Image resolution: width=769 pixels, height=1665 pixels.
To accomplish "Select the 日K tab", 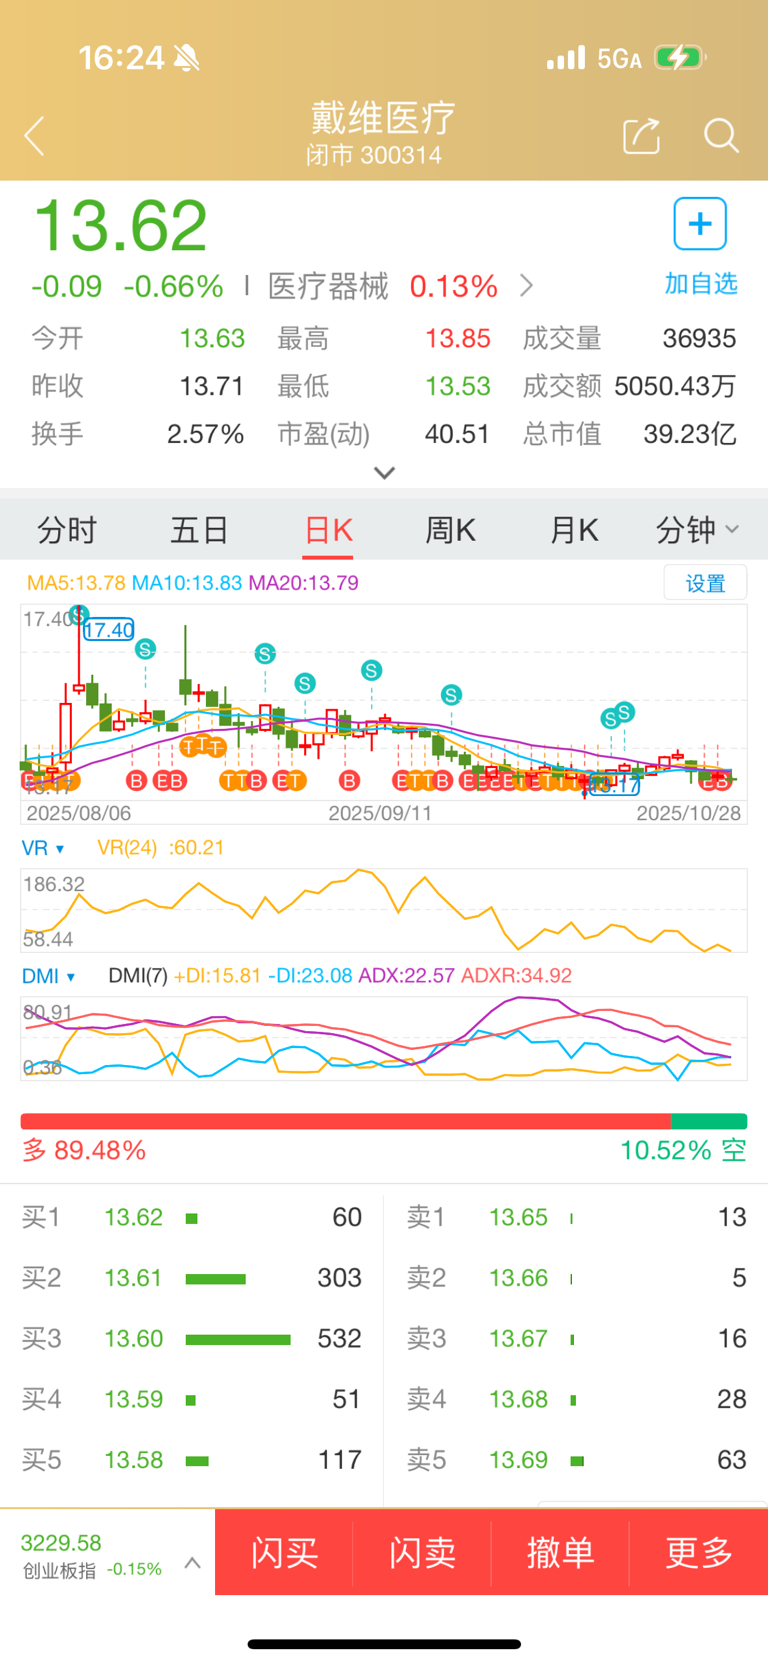I will [329, 530].
